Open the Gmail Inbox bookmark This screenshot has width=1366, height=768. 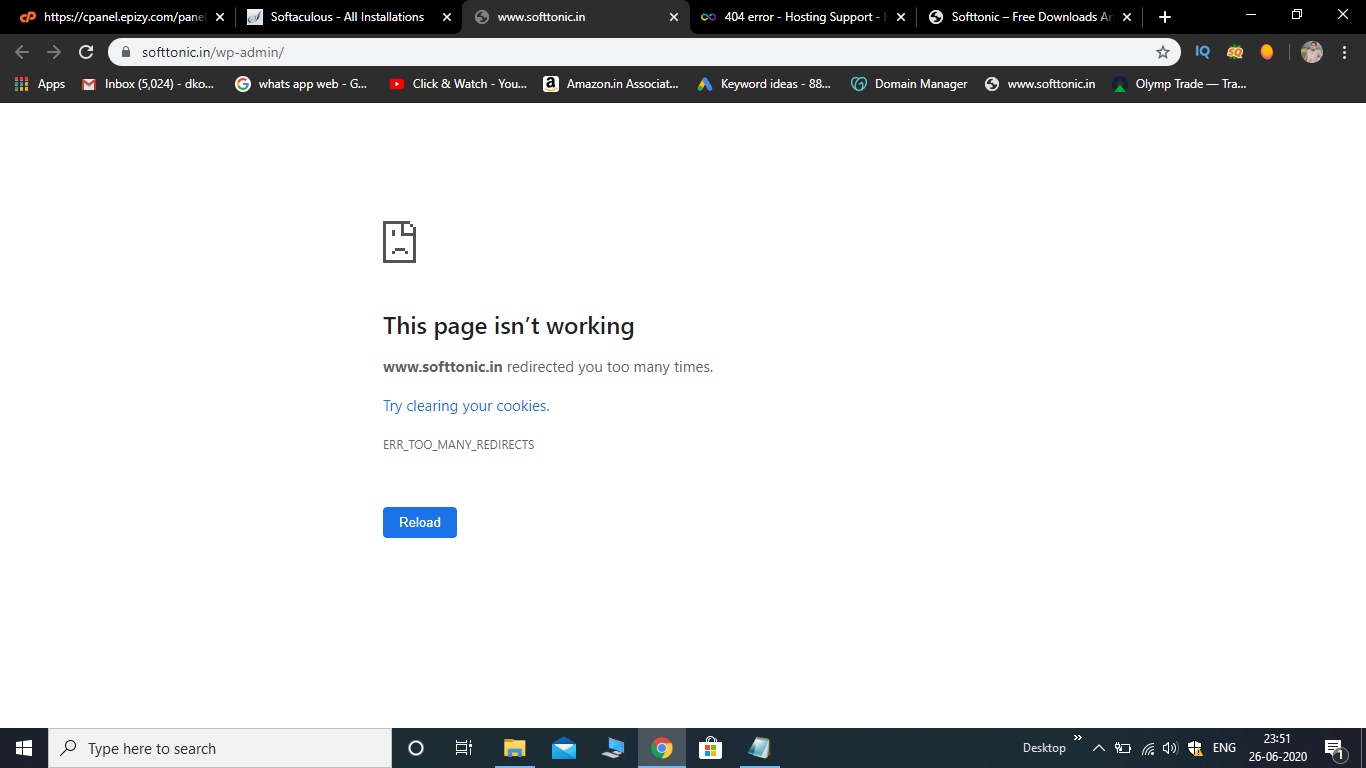click(148, 84)
